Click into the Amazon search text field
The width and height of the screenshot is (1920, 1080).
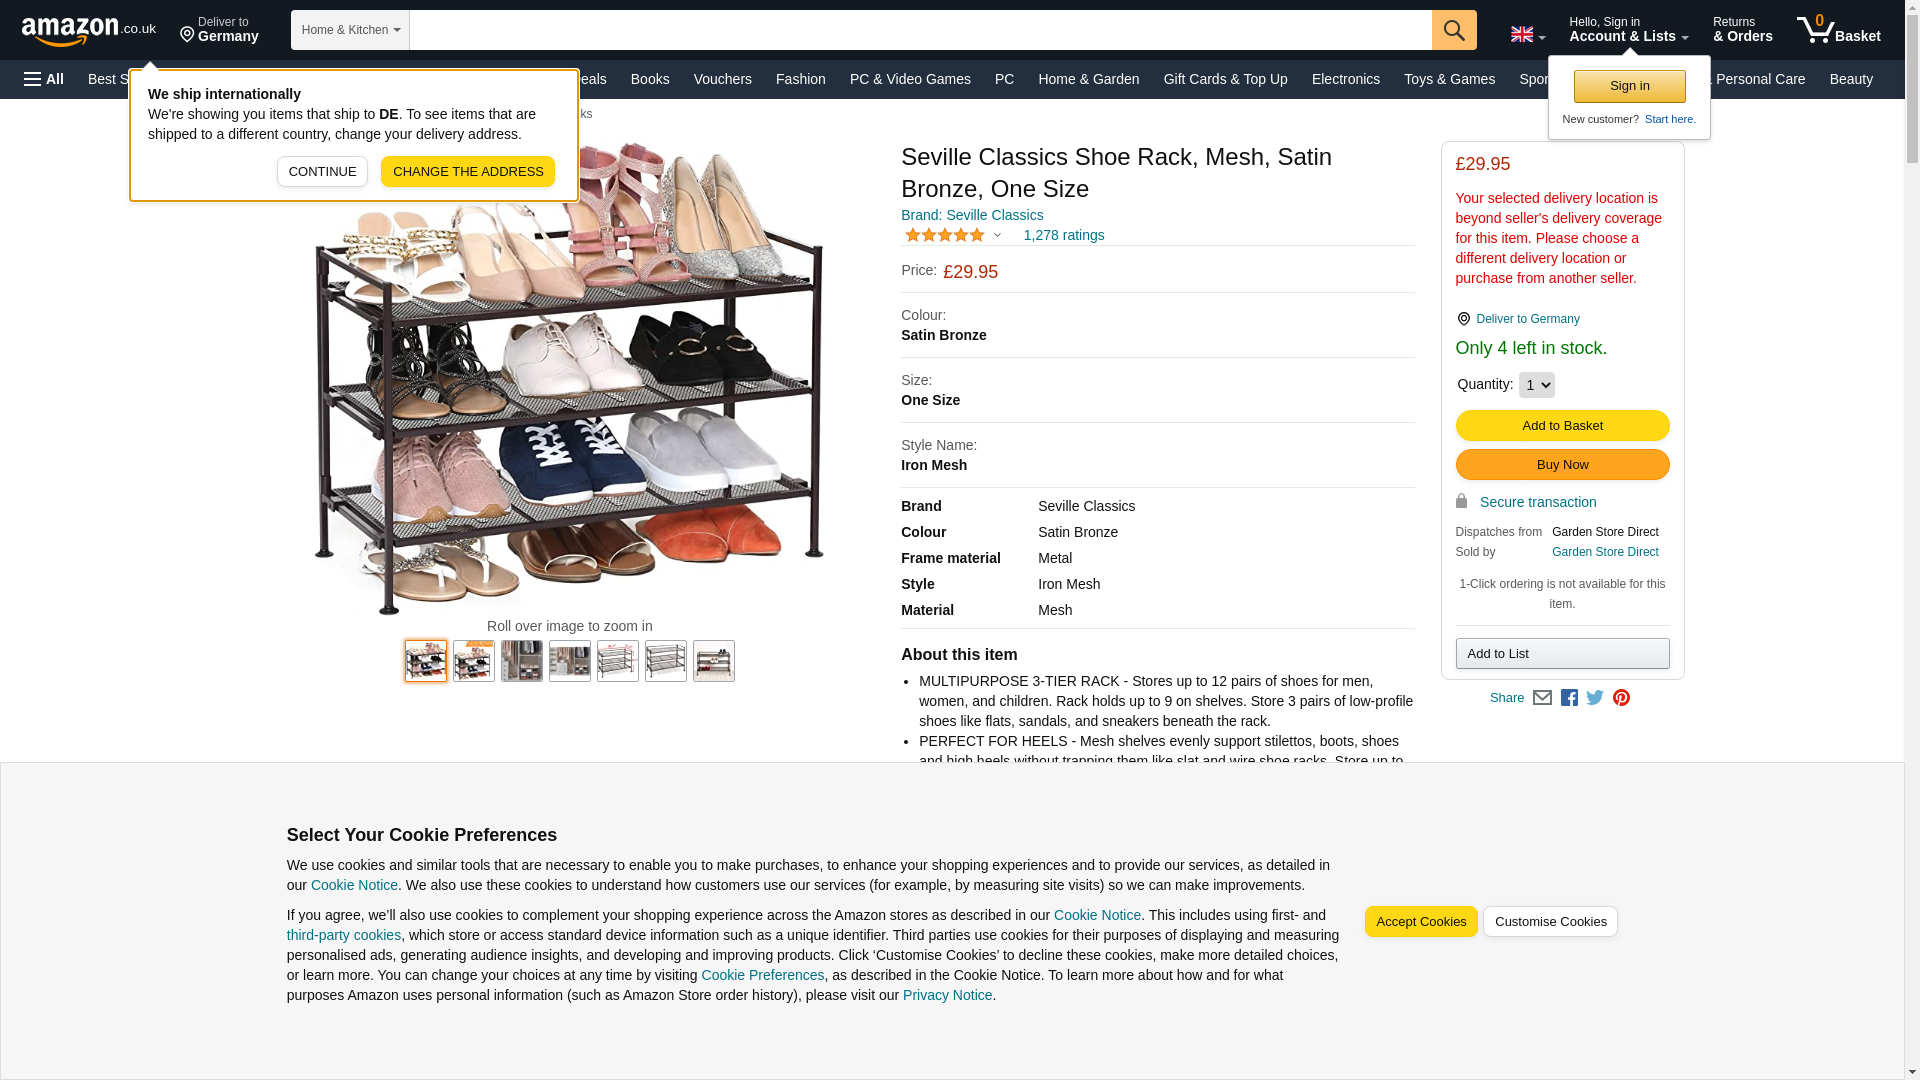920,30
